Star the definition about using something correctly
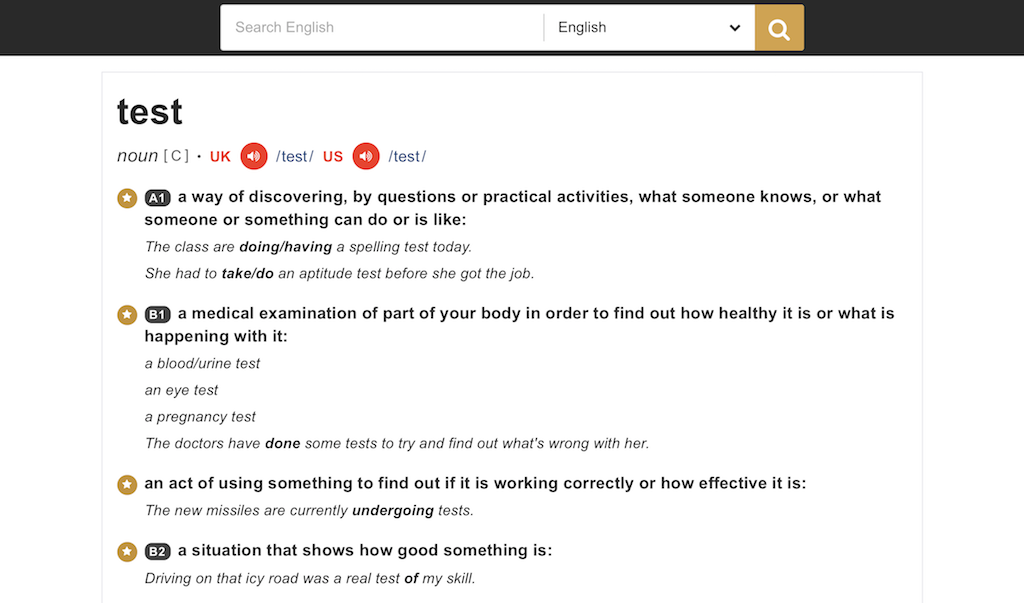The height and width of the screenshot is (603, 1024). (x=126, y=484)
